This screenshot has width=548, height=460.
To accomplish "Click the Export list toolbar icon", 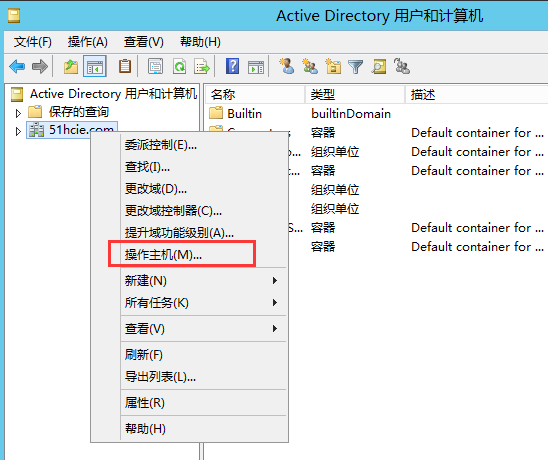I will 202,66.
